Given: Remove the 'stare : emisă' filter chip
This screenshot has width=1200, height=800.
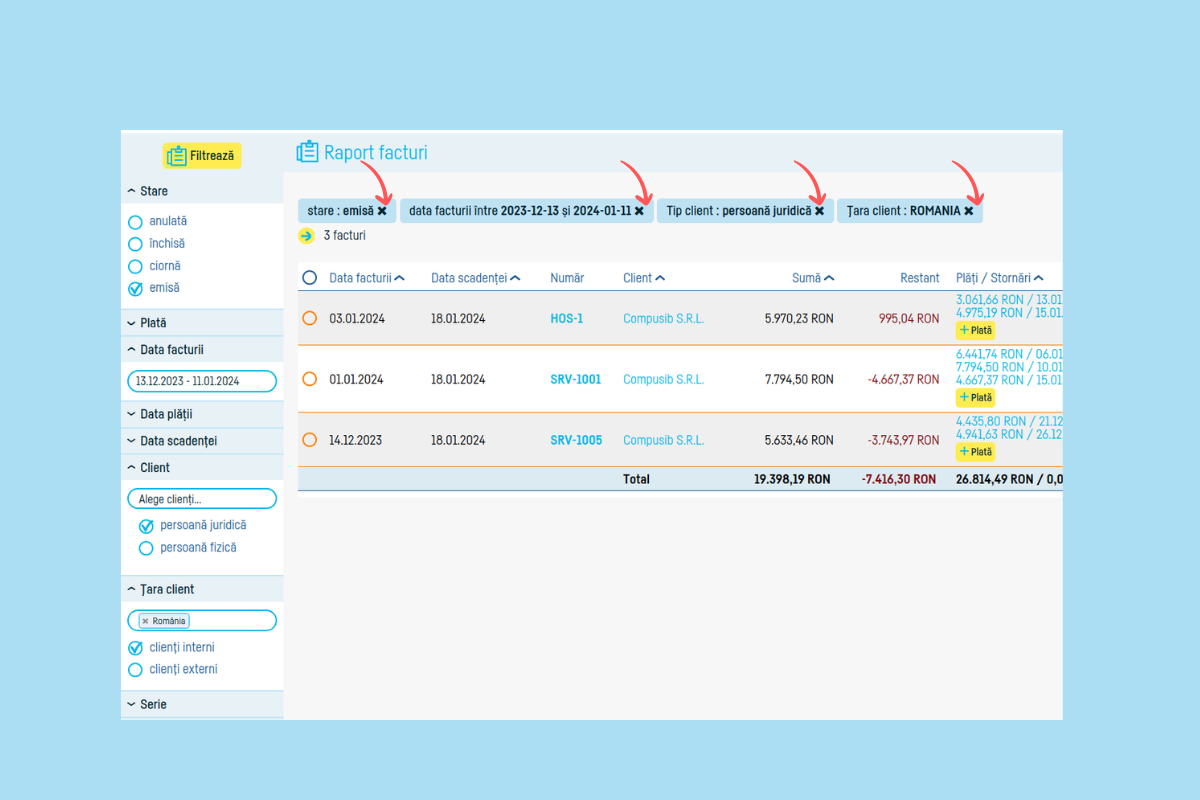Looking at the screenshot, I should 382,211.
